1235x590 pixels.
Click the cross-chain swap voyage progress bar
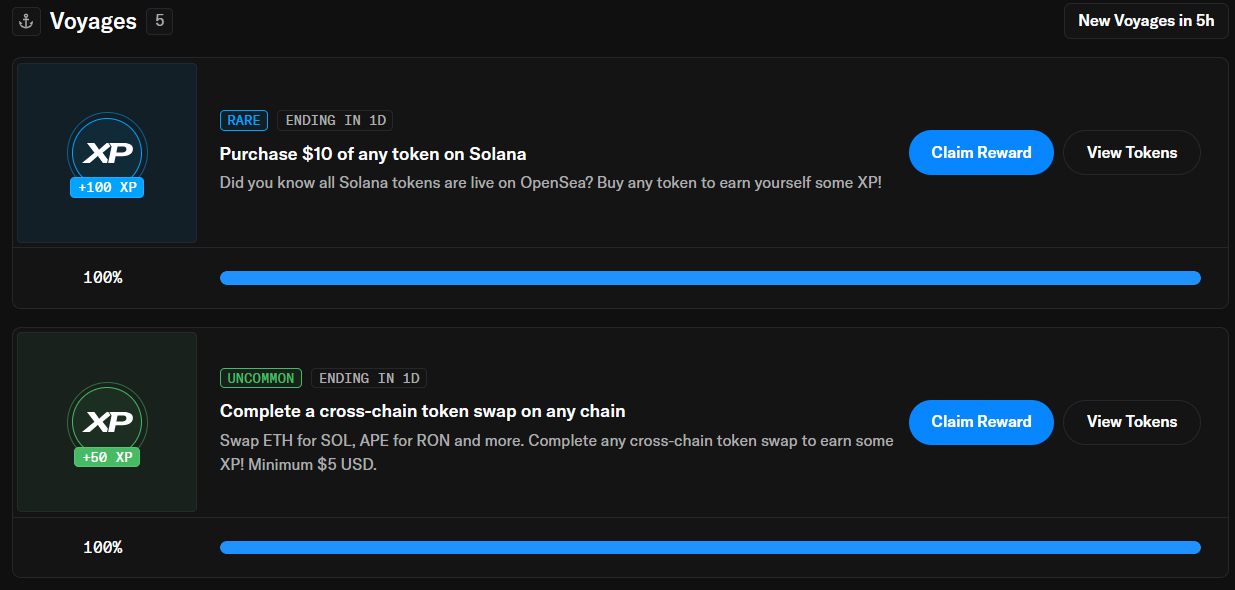pos(710,547)
